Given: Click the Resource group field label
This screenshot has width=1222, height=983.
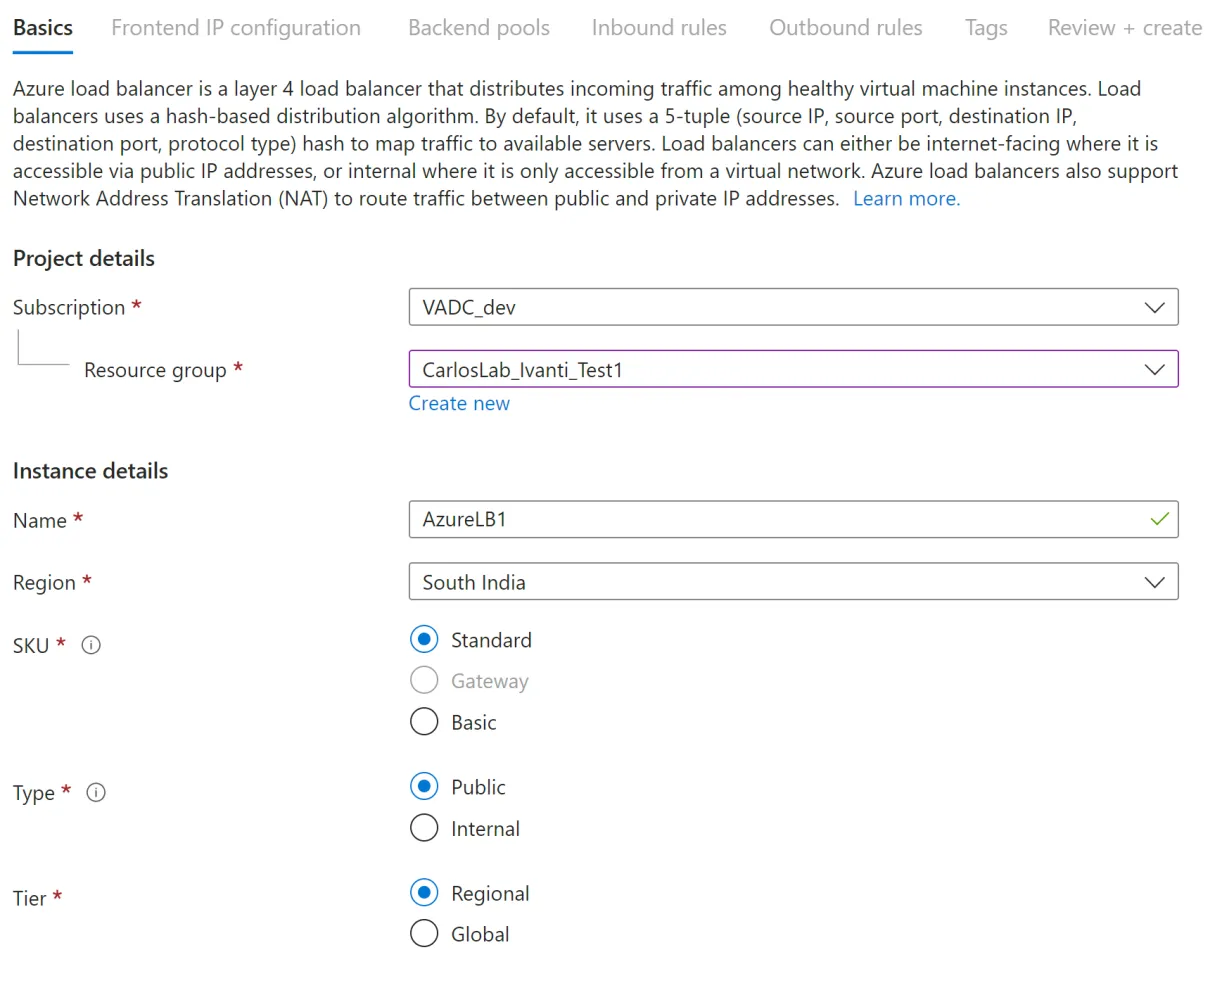Looking at the screenshot, I should (x=155, y=370).
